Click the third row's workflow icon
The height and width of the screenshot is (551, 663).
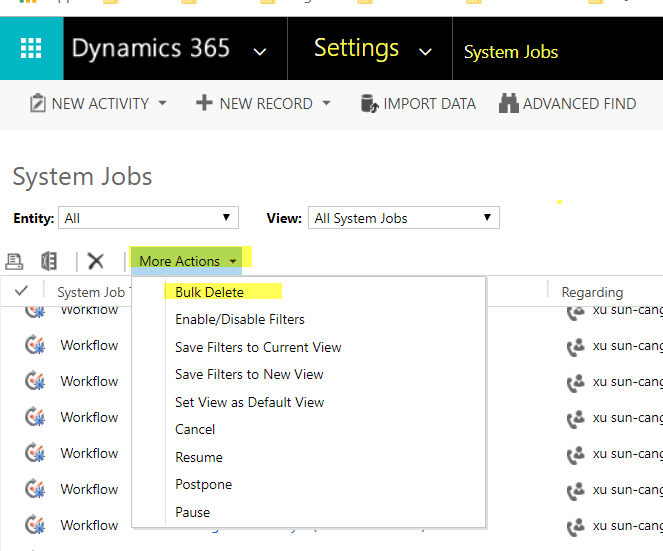(x=35, y=381)
